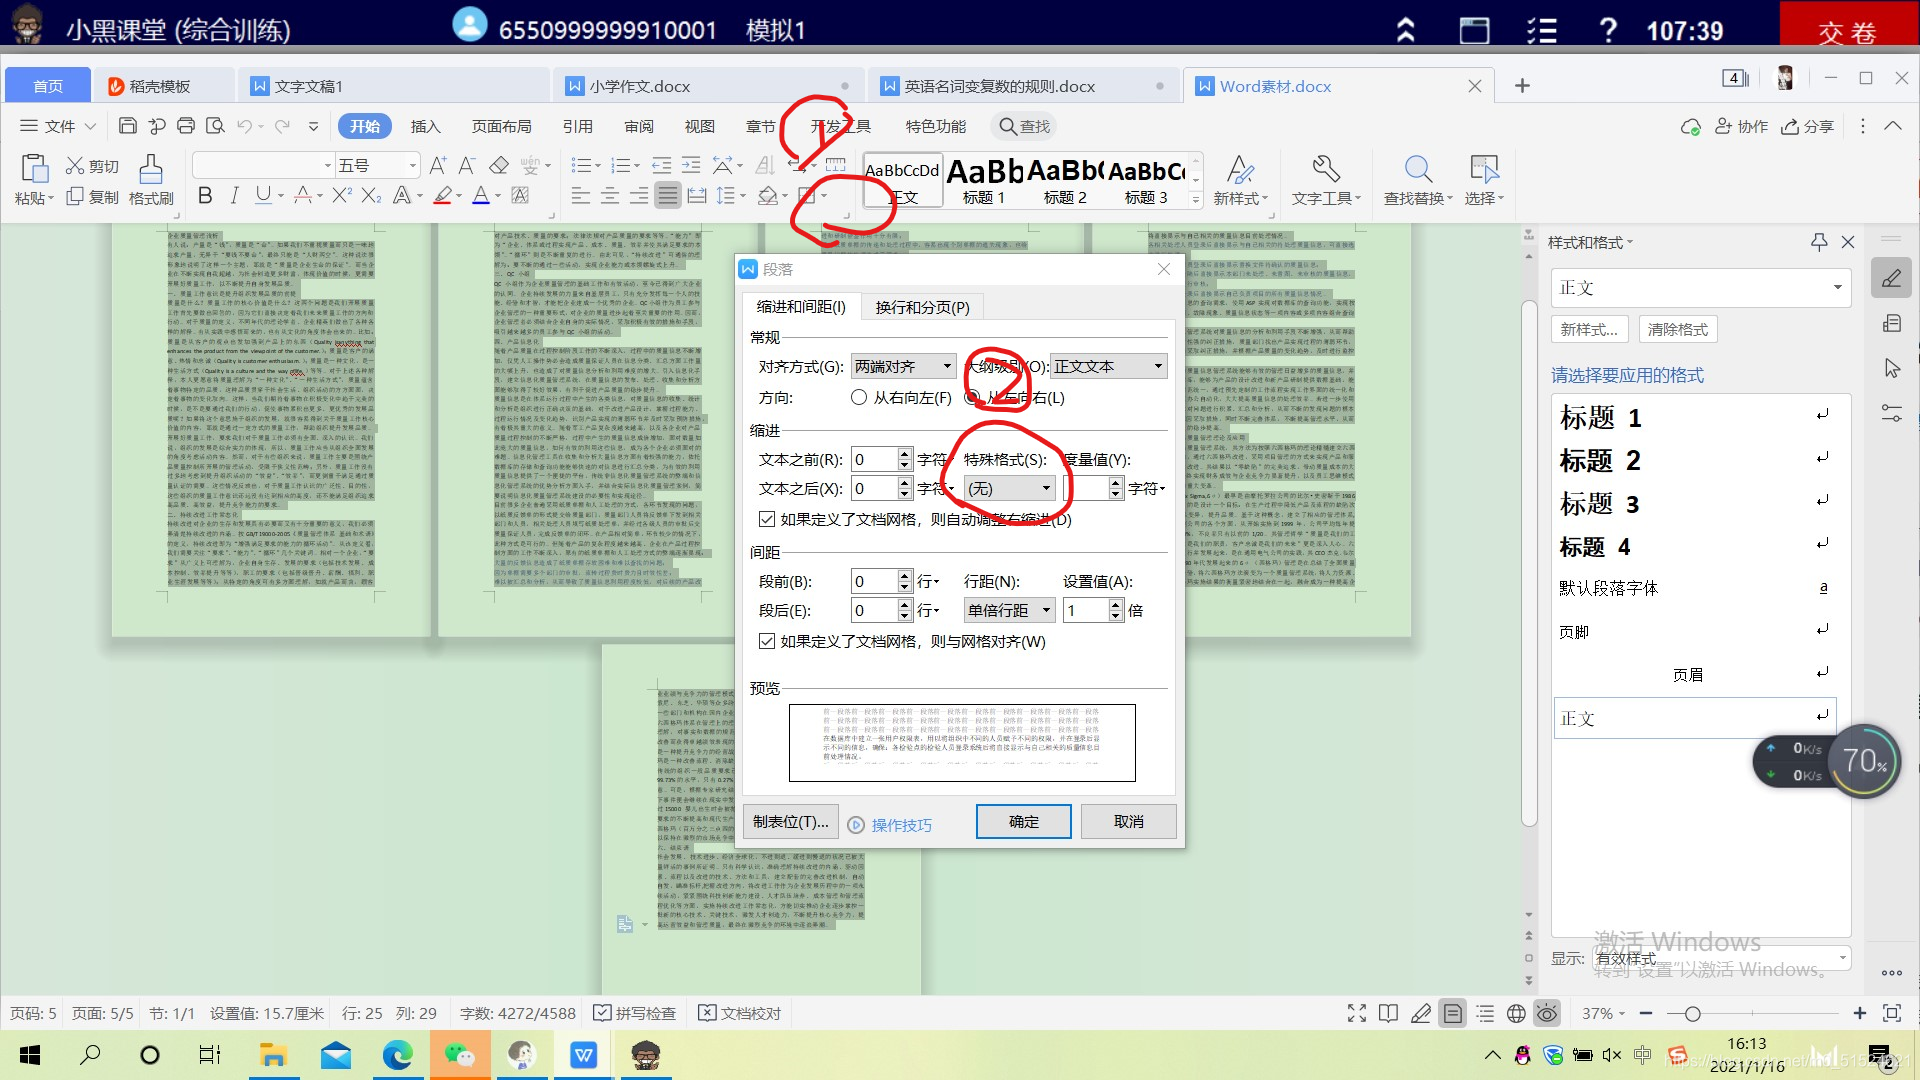Click zoom out minus button
1920x1080 pixels.
point(1646,1013)
